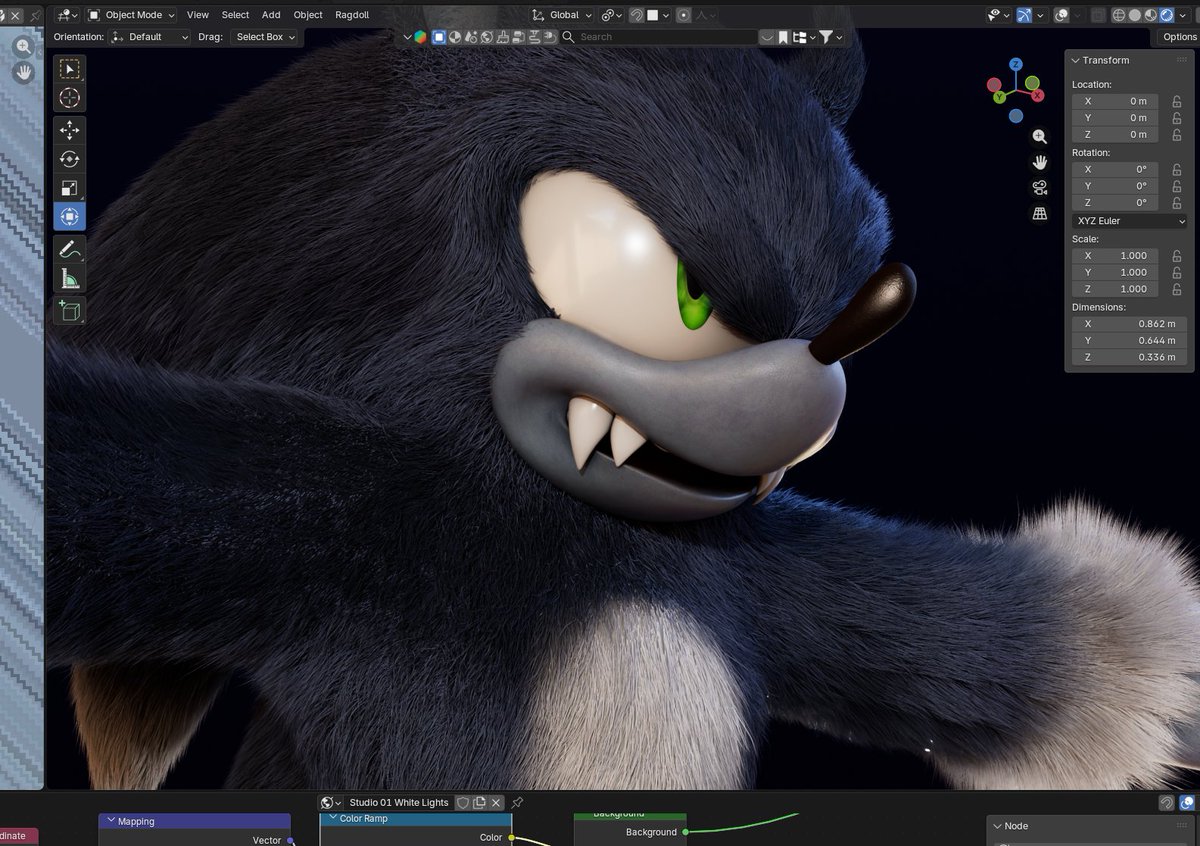Toggle the camera view icon
Image resolution: width=1200 pixels, height=846 pixels.
click(1040, 188)
